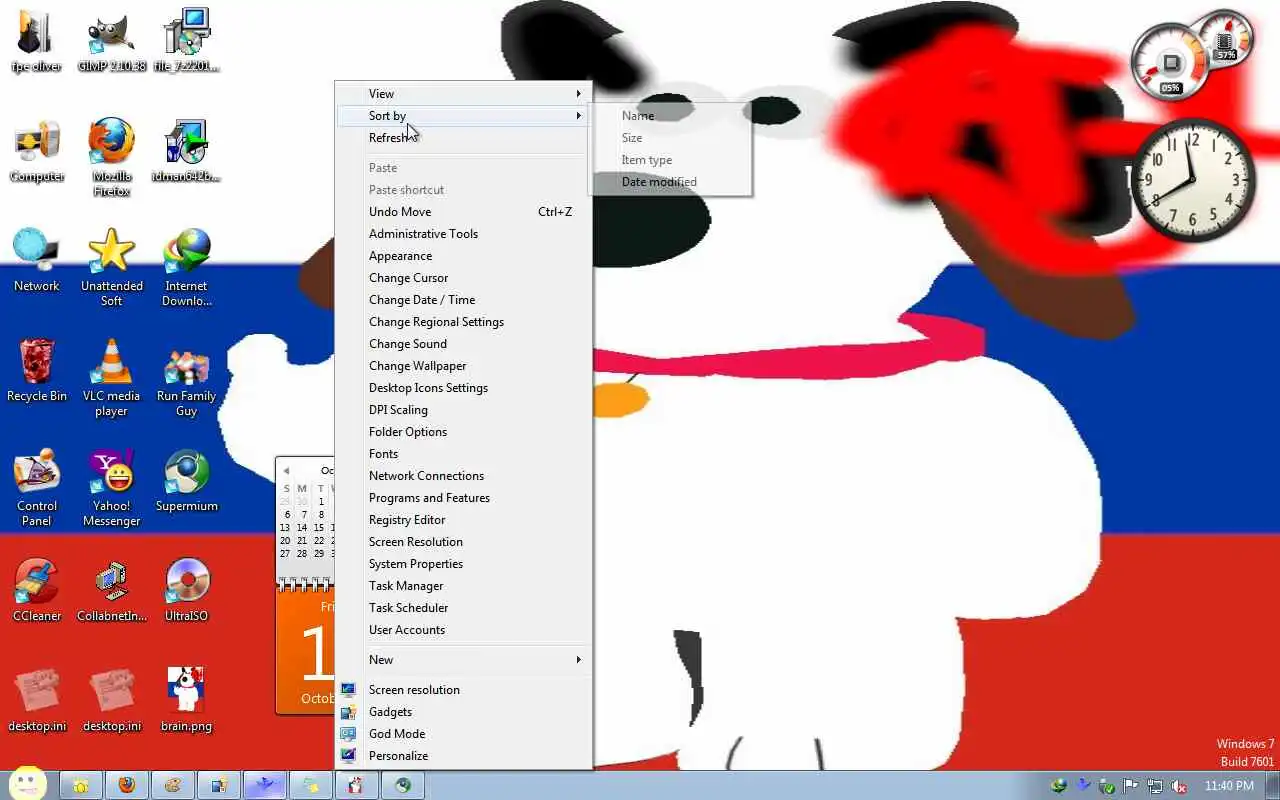Select Change Wallpaper in menu

[x=463, y=366]
